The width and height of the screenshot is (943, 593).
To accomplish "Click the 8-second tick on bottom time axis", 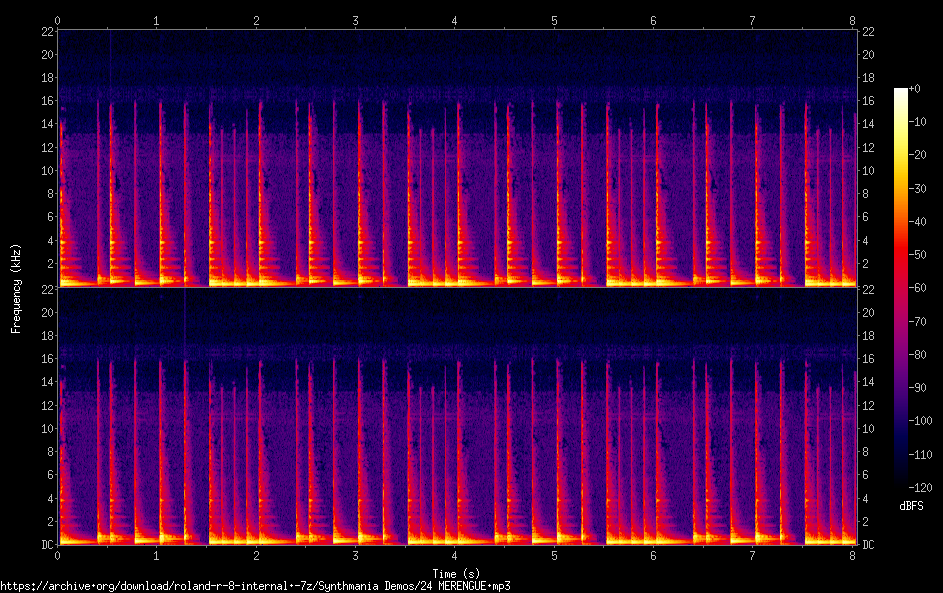I will (852, 555).
